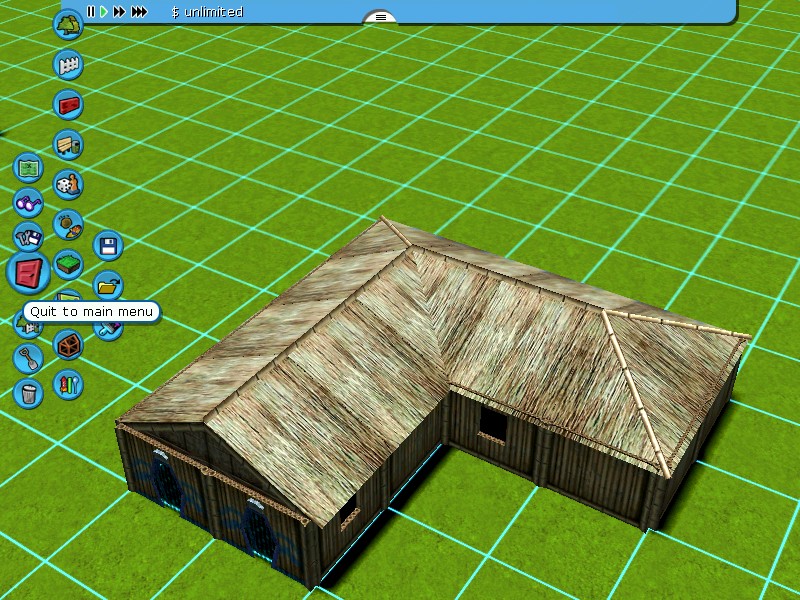Open the wooden building frame tool
The width and height of the screenshot is (800, 600).
click(68, 345)
